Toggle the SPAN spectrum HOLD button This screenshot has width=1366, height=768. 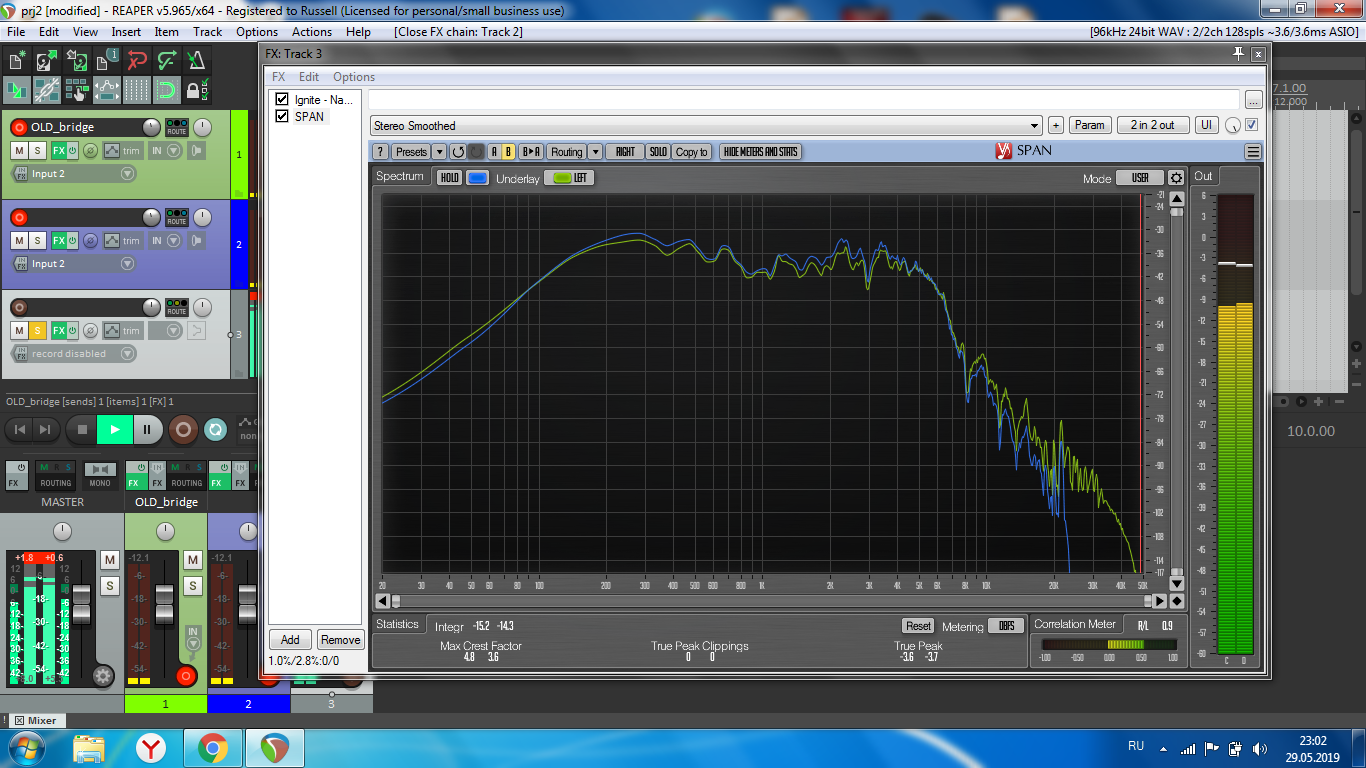(449, 178)
